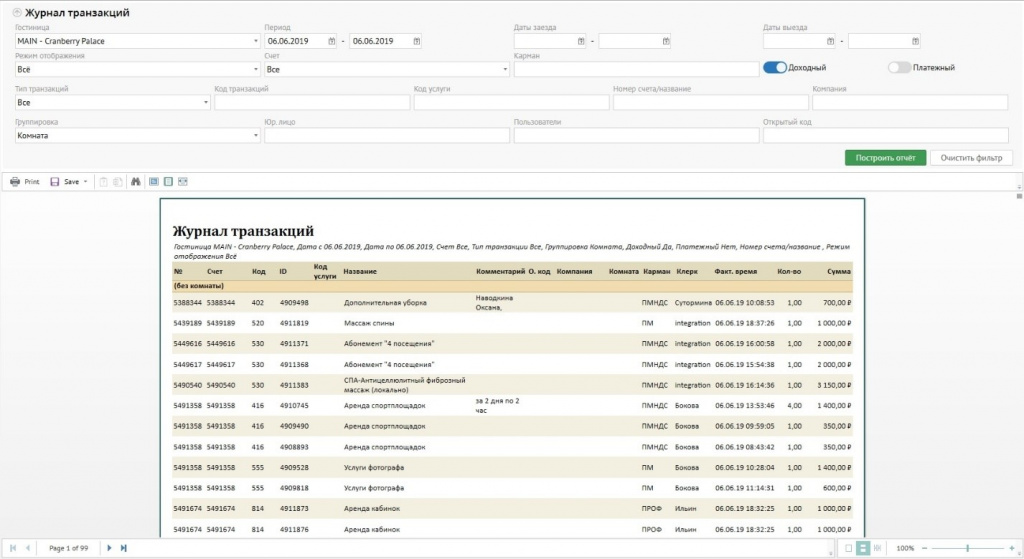
Task: Zoom out with the minus icon
Action: coord(924,548)
